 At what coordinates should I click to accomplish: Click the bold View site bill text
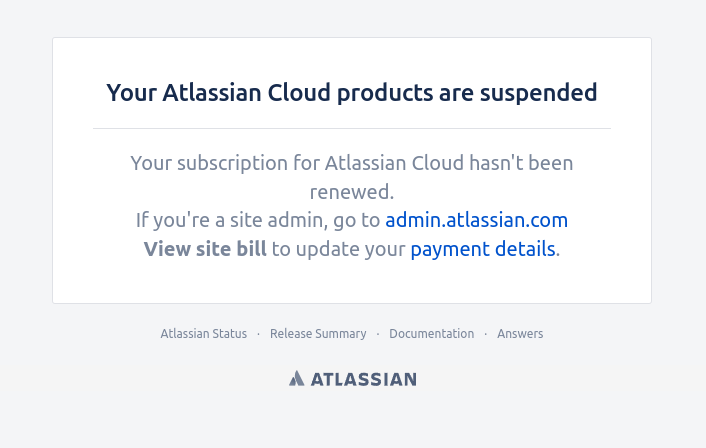[205, 249]
